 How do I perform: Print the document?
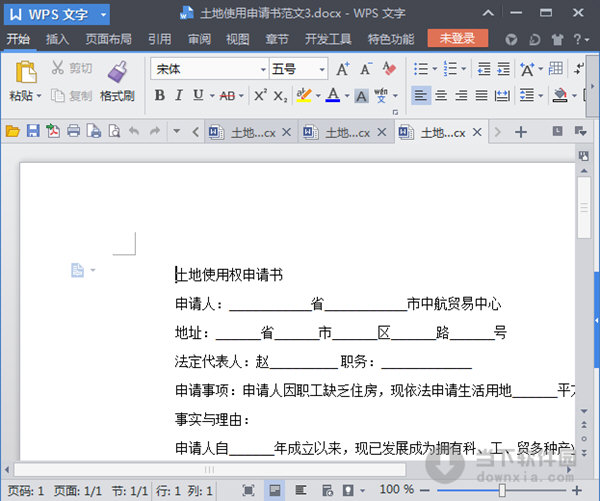(x=73, y=131)
